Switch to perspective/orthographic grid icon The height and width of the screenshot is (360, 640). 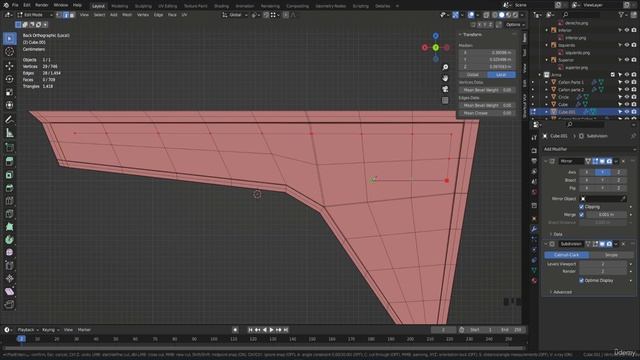coord(445,100)
